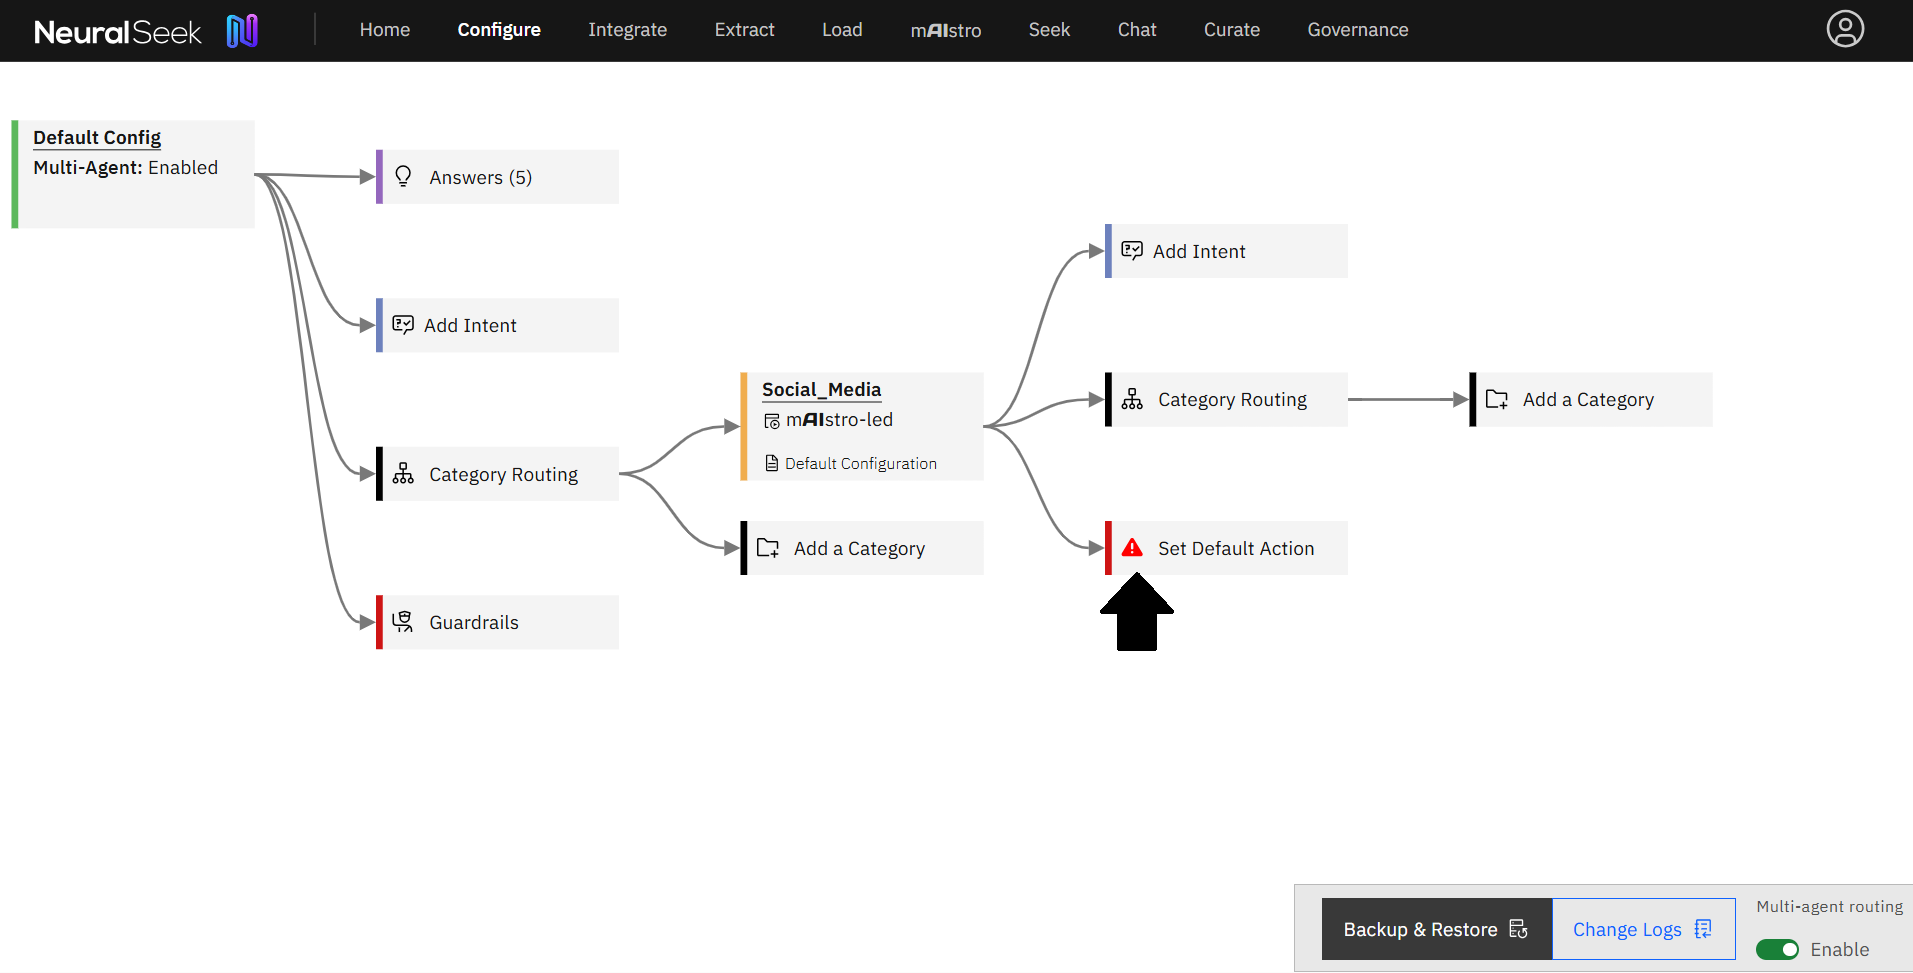Click the routing icon under Social_Media branch
This screenshot has width=1913, height=973.
1132,400
